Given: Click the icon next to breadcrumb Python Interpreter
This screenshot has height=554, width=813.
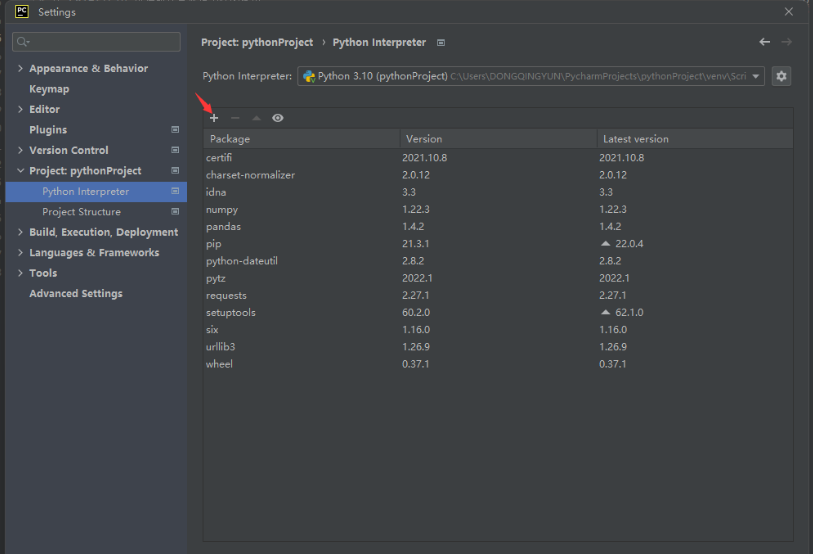Looking at the screenshot, I should [x=441, y=43].
